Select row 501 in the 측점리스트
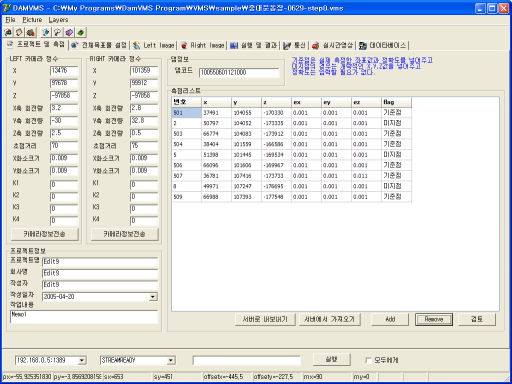Viewport: 512px width, 384px height. pos(186,113)
